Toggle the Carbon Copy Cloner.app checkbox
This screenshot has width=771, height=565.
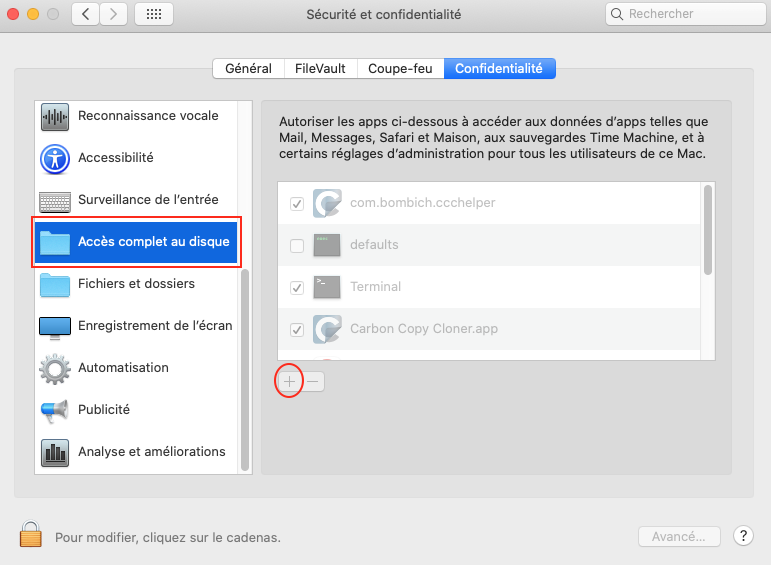click(x=297, y=329)
